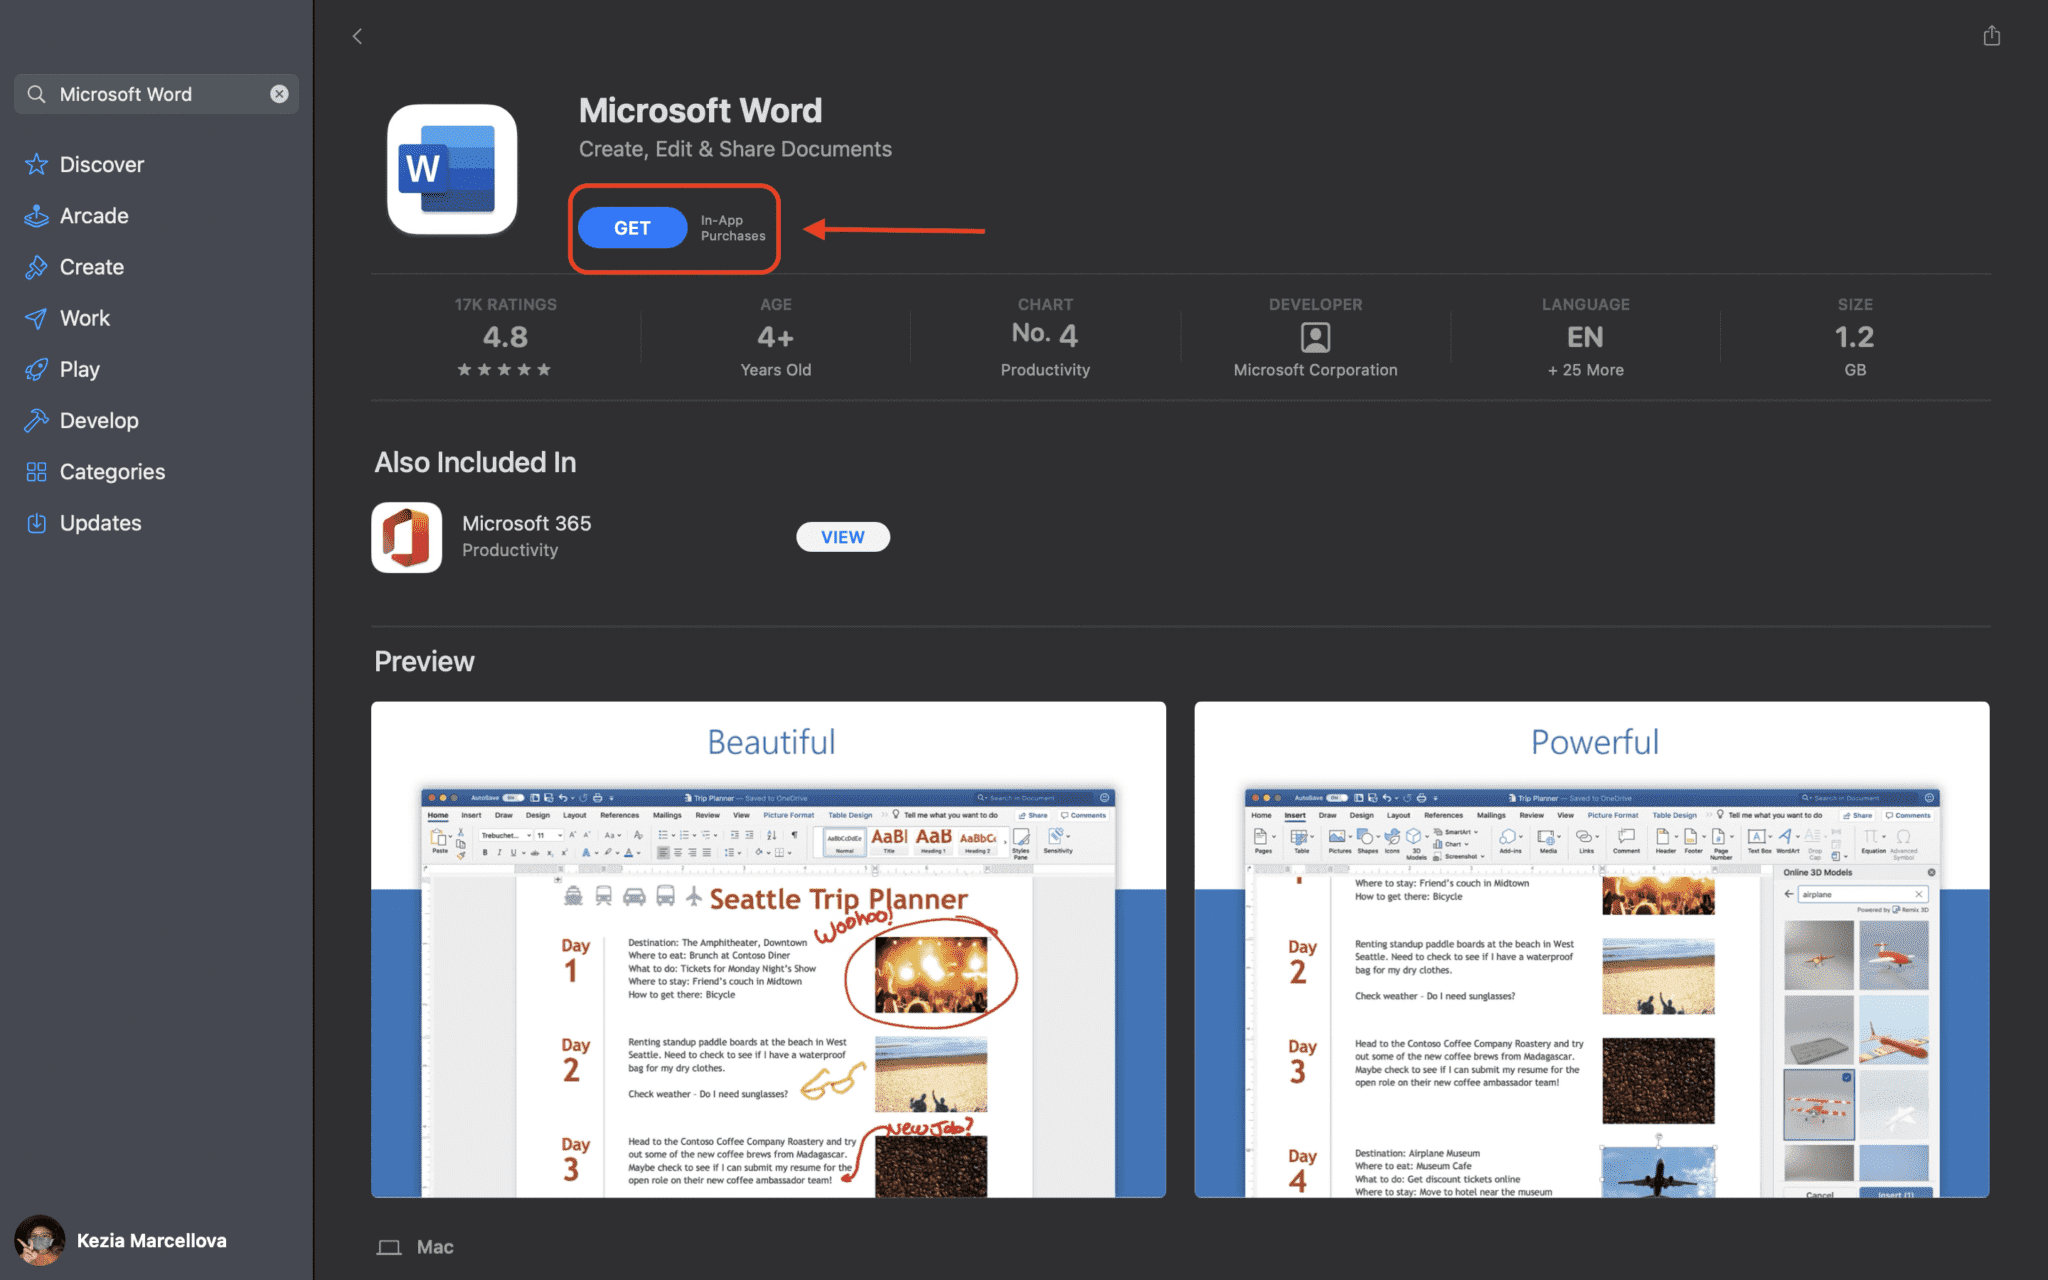Click VIEW for Microsoft 365 bundle

(842, 537)
